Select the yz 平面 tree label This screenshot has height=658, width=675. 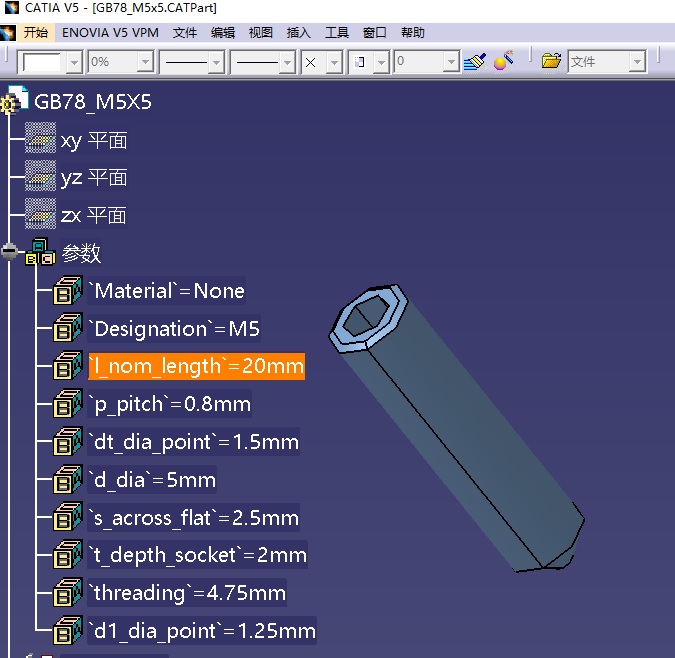[x=94, y=178]
